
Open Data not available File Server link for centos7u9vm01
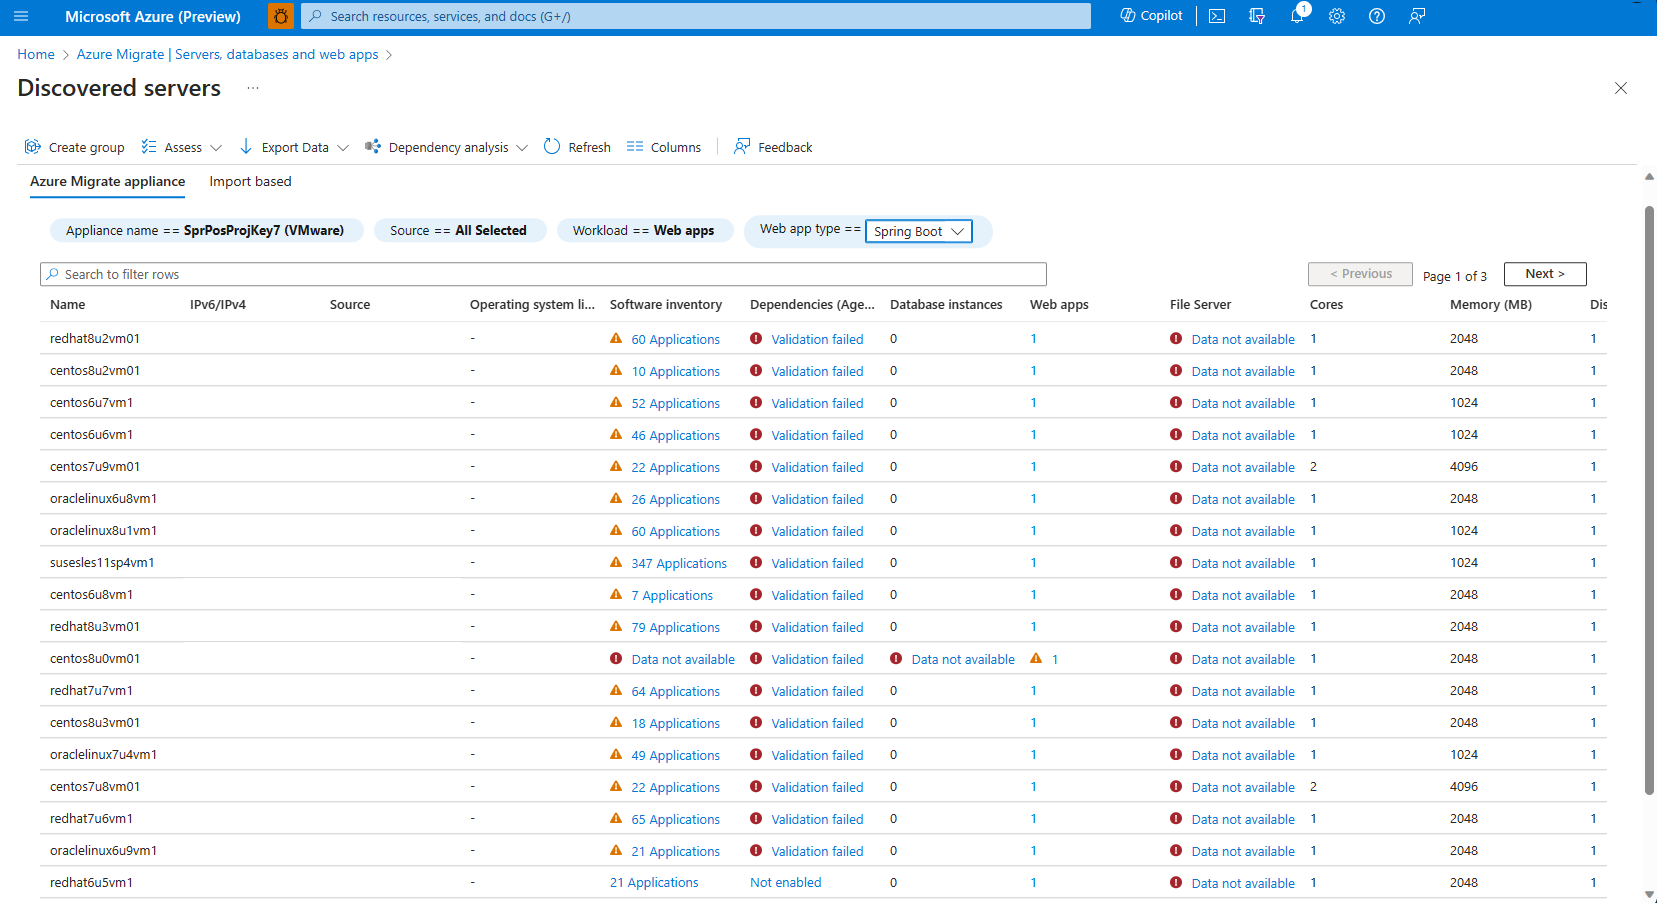[1243, 467]
